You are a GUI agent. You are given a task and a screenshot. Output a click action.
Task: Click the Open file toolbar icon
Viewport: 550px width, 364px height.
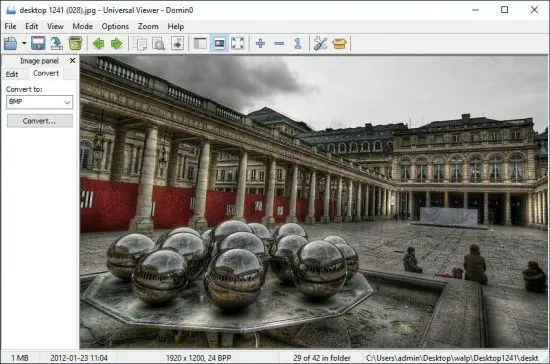pos(11,43)
